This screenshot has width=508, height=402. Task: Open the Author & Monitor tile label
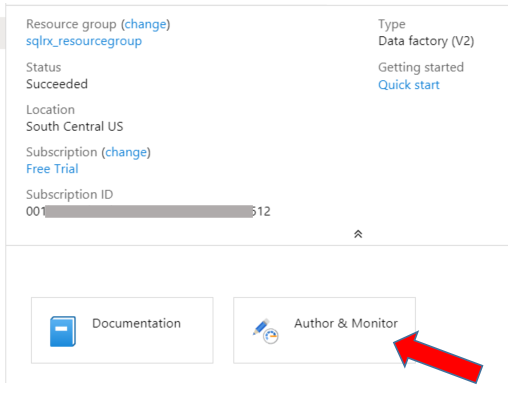click(346, 323)
